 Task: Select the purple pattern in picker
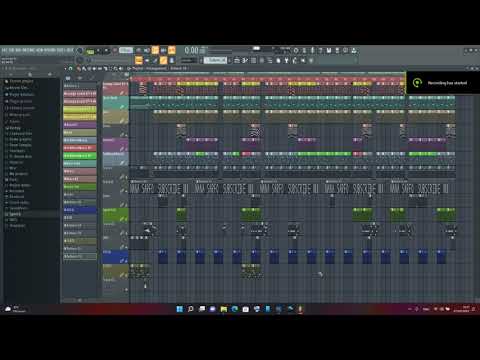tap(80, 124)
